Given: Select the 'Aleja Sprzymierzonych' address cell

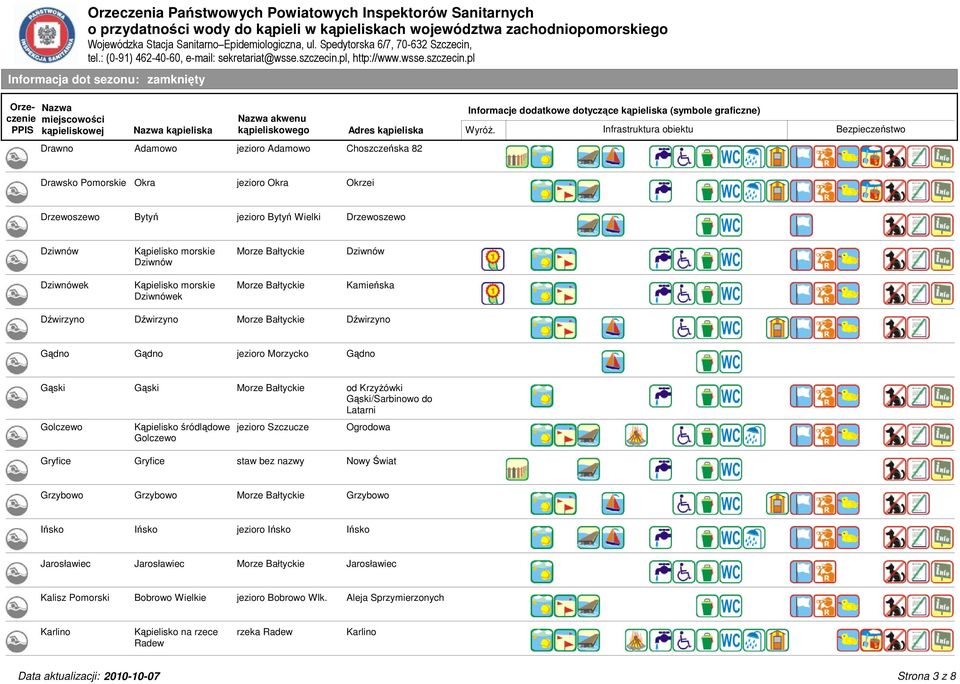Looking at the screenshot, I should (x=395, y=598).
